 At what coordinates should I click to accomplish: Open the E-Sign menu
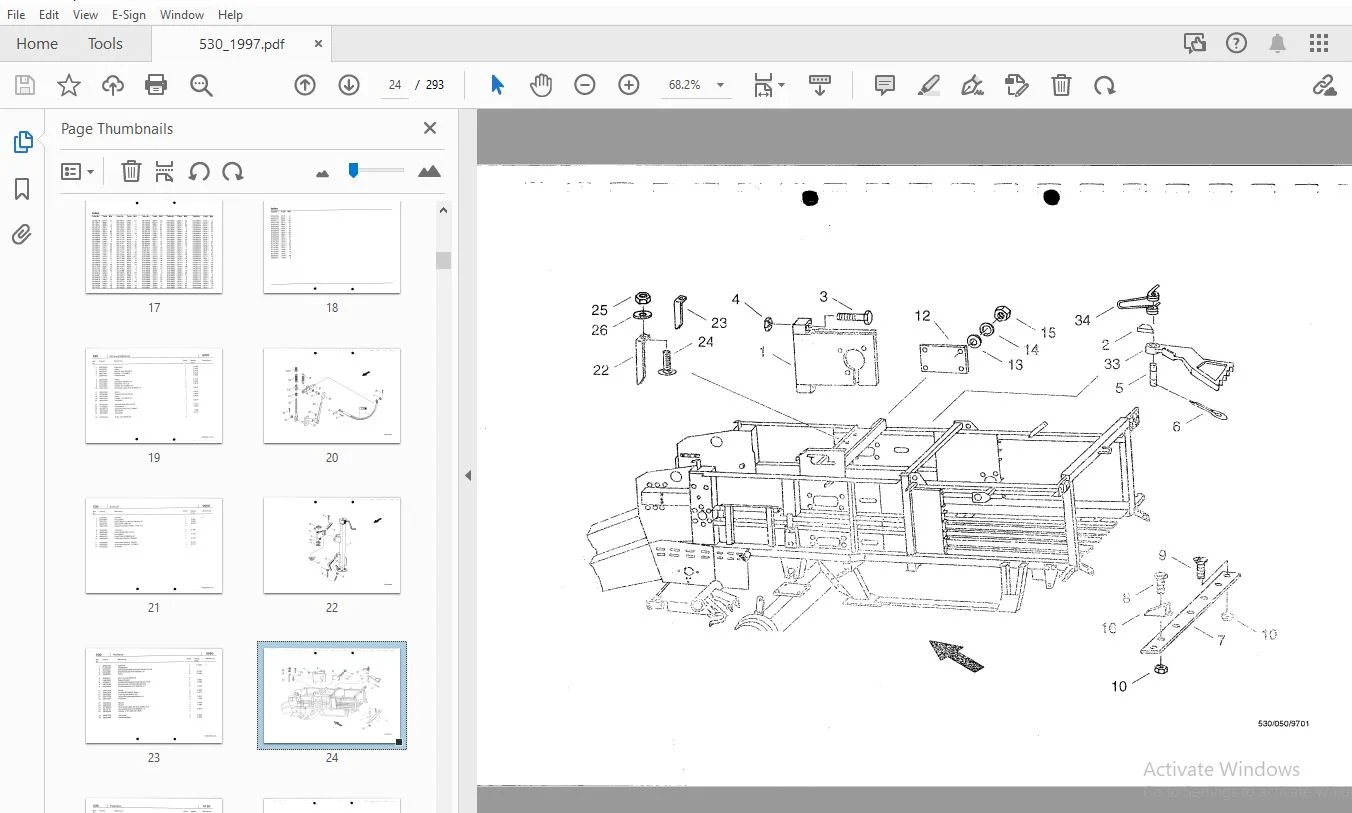129,15
